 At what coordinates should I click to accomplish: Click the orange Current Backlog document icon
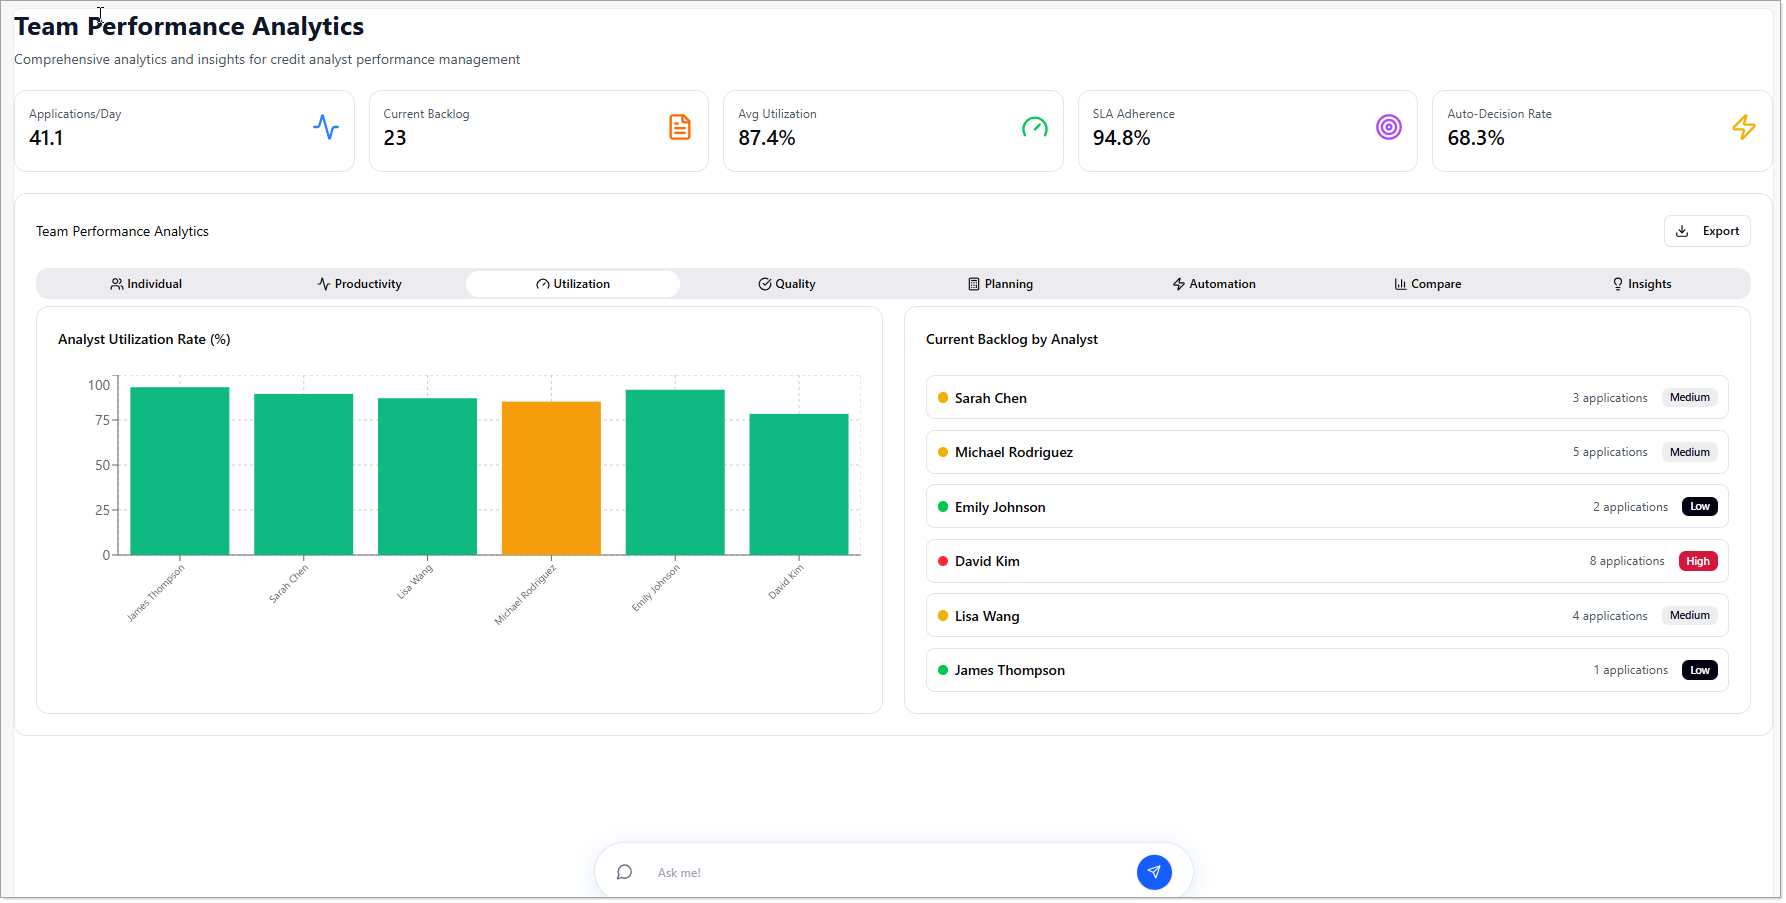680,127
